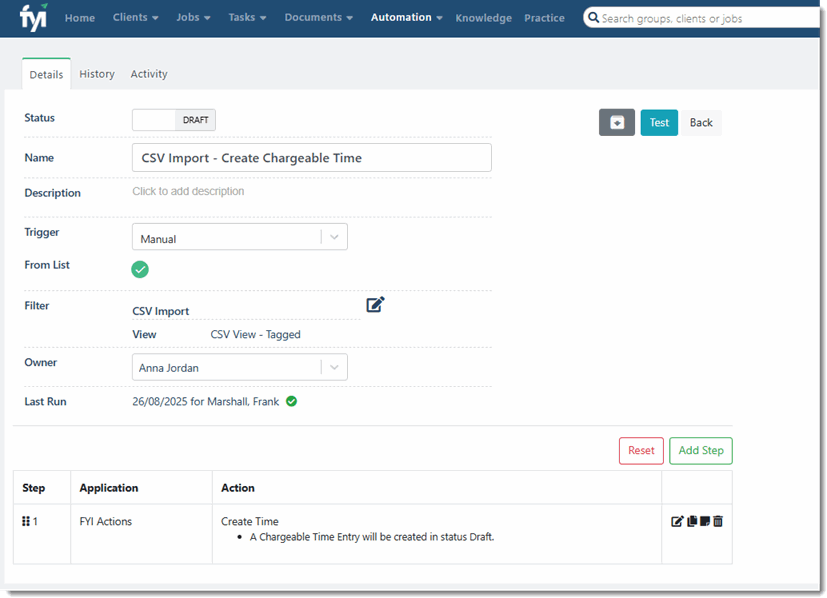Expand the Automation menu
The image size is (827, 598).
point(407,17)
